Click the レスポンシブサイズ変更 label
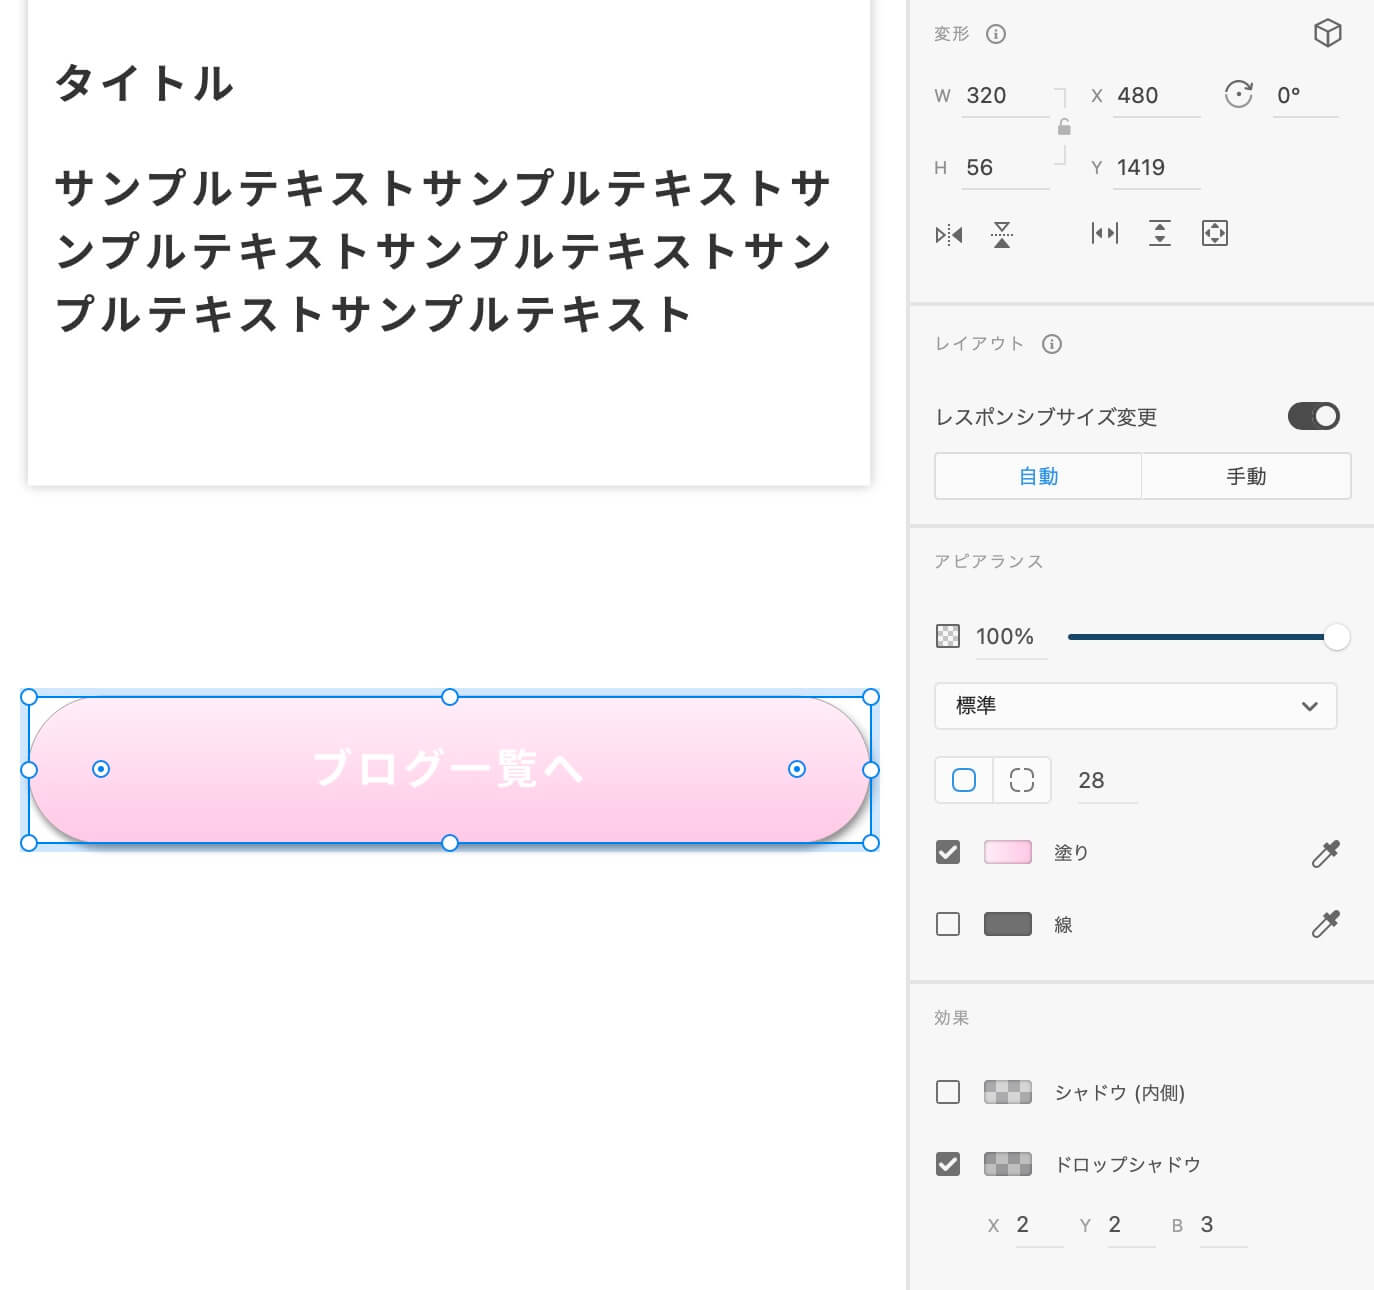The width and height of the screenshot is (1374, 1290). point(1046,417)
